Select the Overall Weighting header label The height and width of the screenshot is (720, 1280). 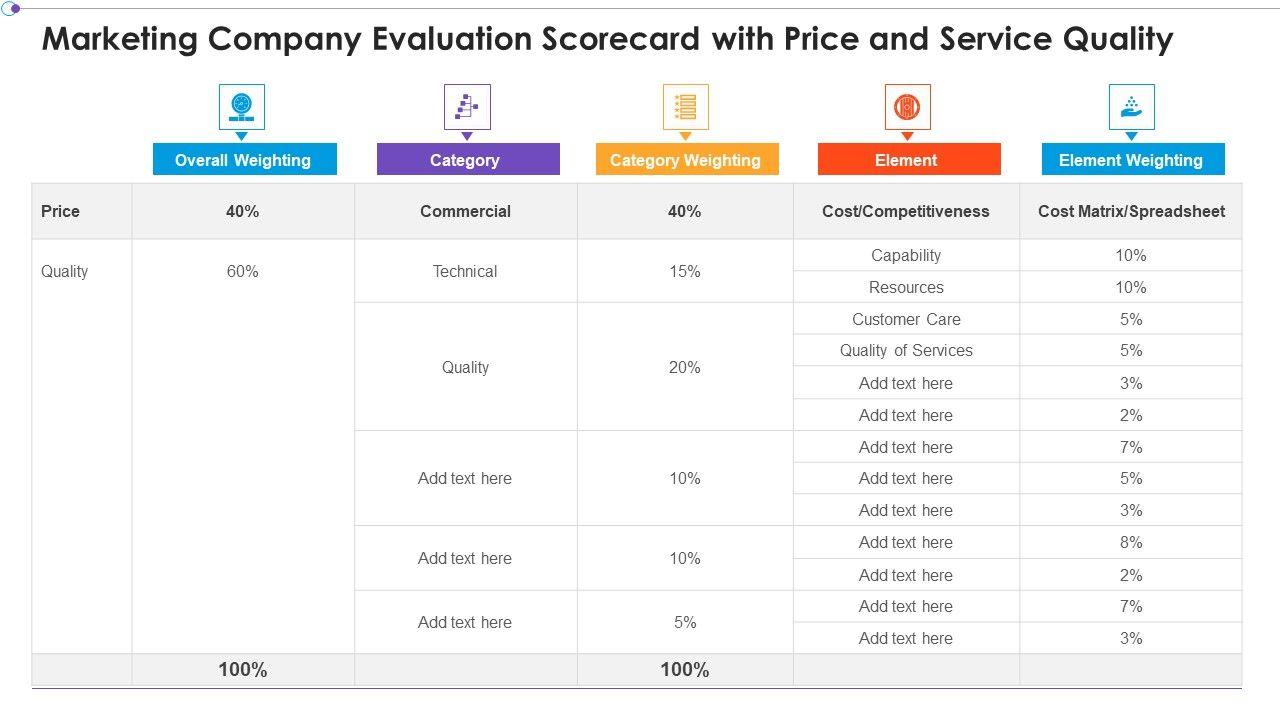coord(244,160)
